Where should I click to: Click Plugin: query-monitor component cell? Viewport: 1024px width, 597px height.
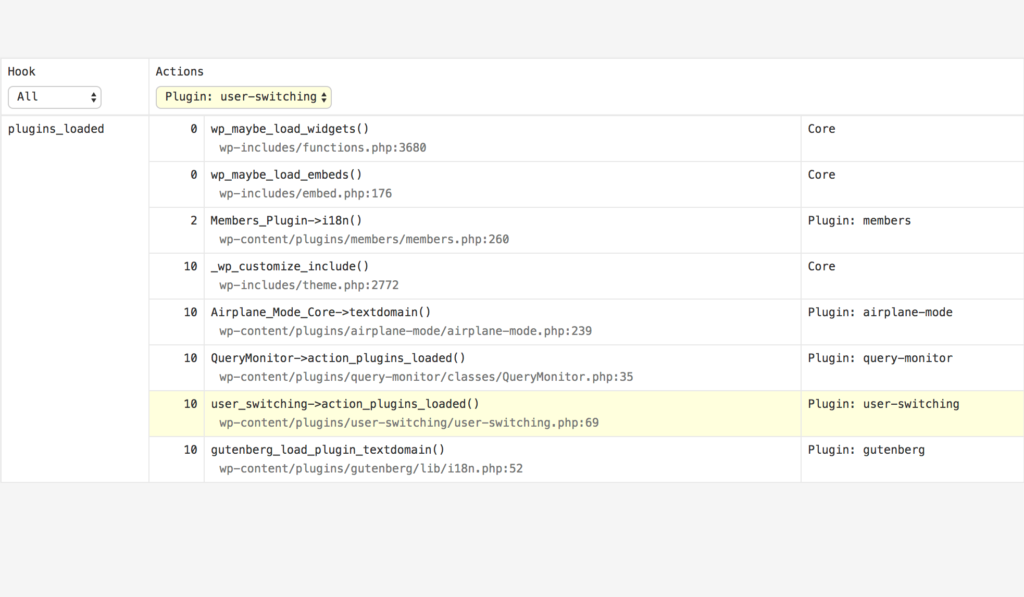click(880, 357)
